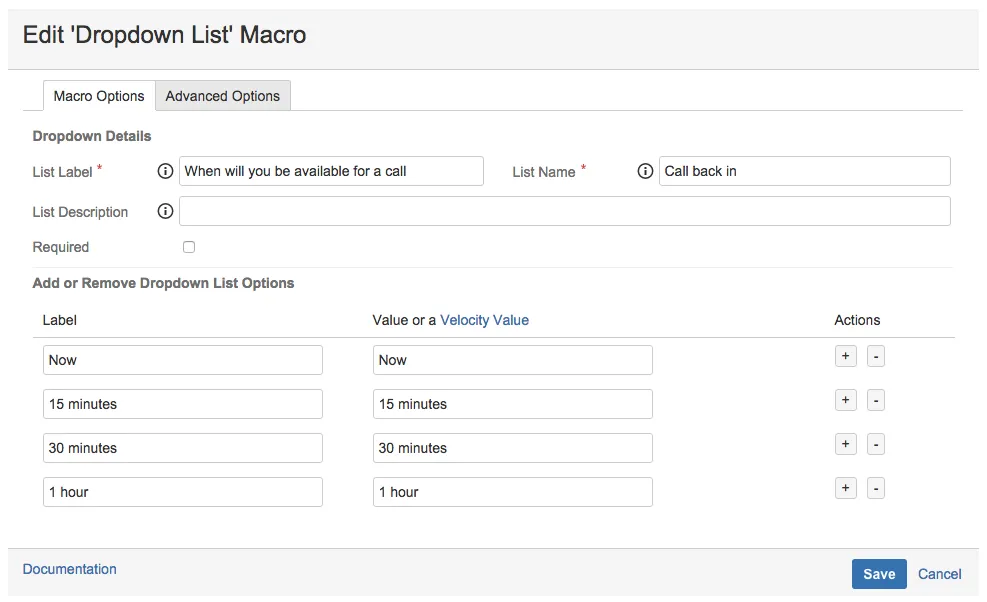987x602 pixels.
Task: Click the Required label text
Action: (x=61, y=247)
